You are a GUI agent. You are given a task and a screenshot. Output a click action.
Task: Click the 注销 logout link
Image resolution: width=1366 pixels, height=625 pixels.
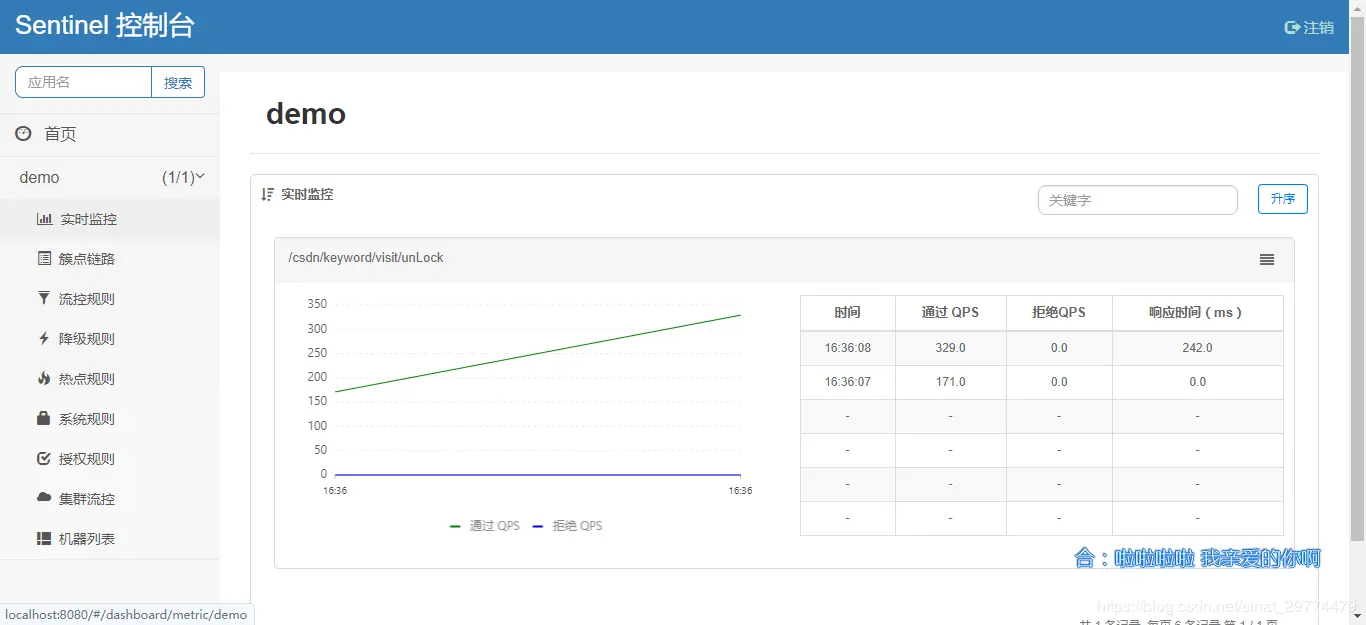point(1309,28)
